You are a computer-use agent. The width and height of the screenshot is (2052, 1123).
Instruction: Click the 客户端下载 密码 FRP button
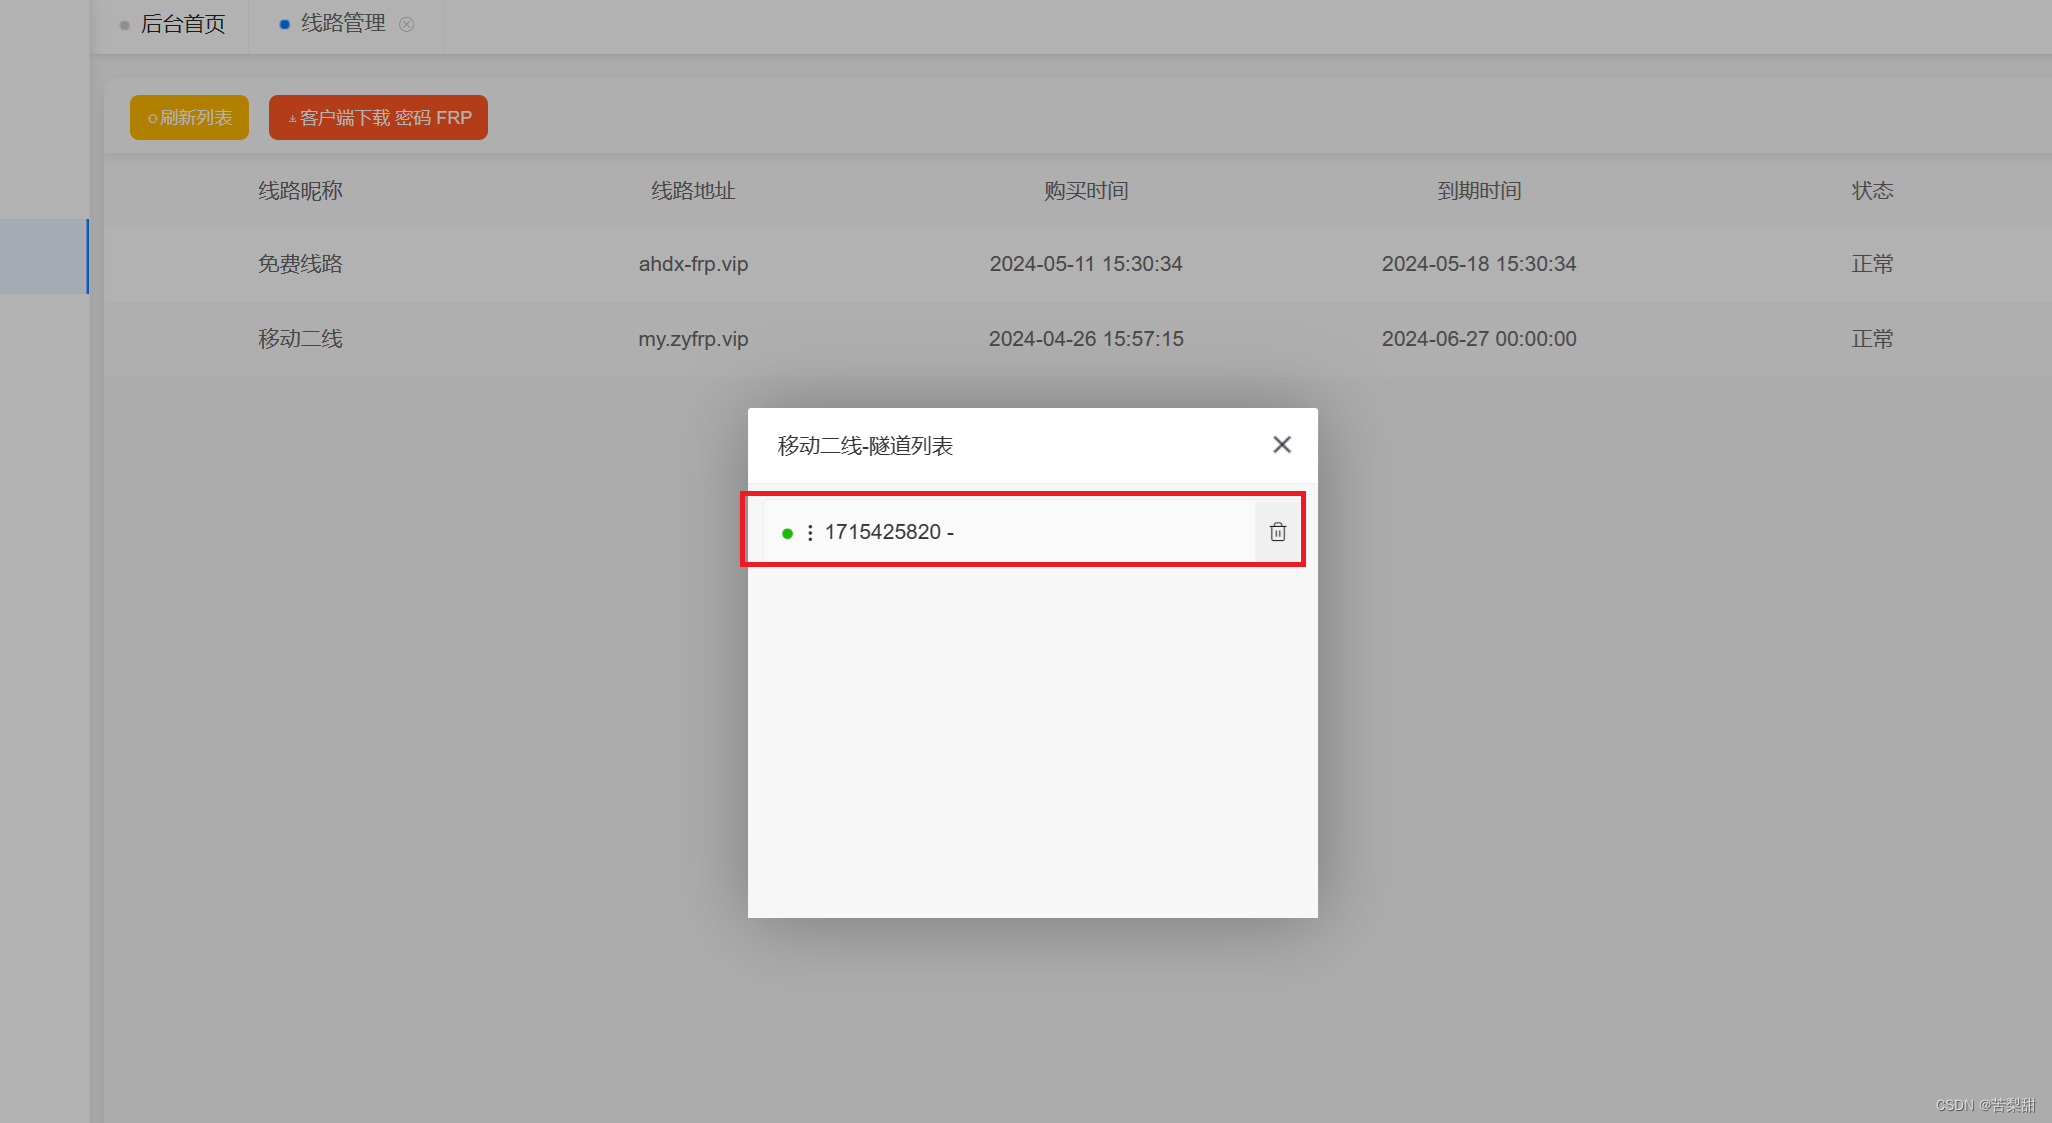(378, 117)
